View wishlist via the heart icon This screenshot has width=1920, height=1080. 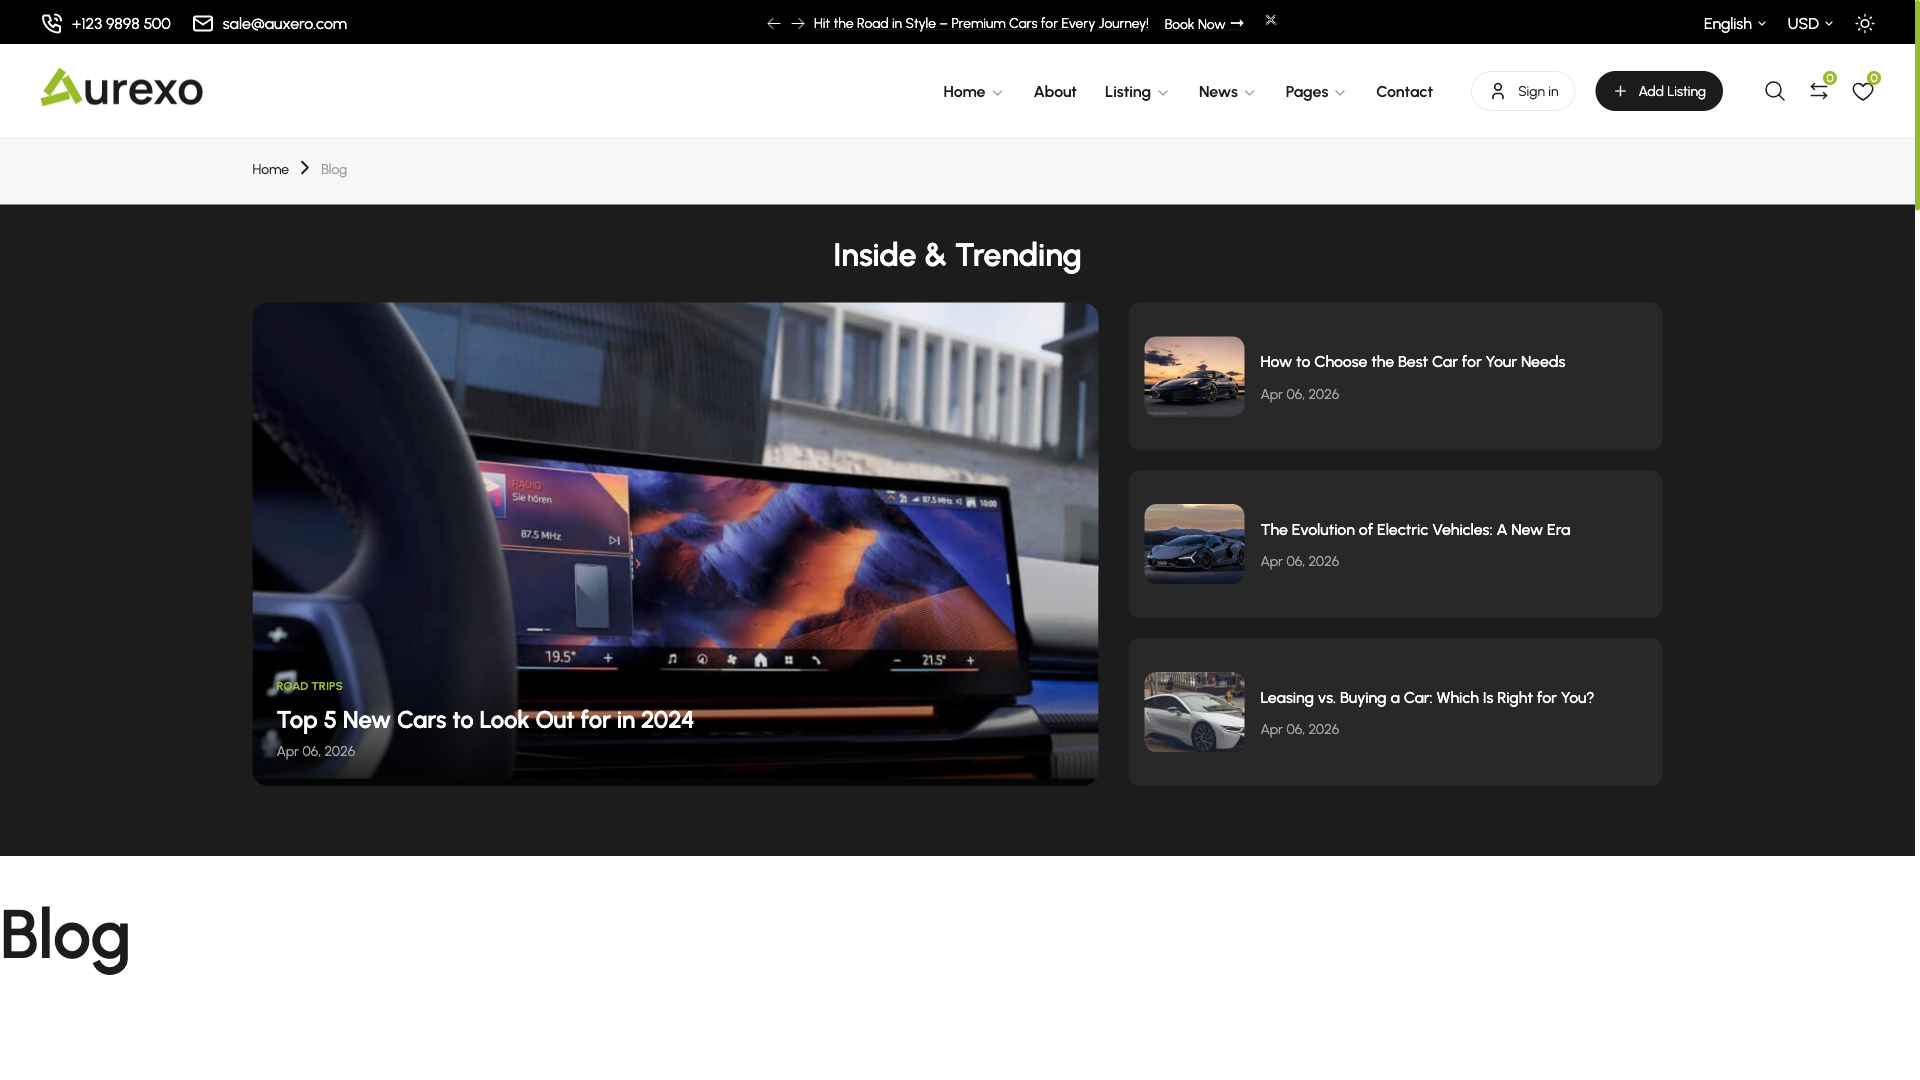(1863, 91)
